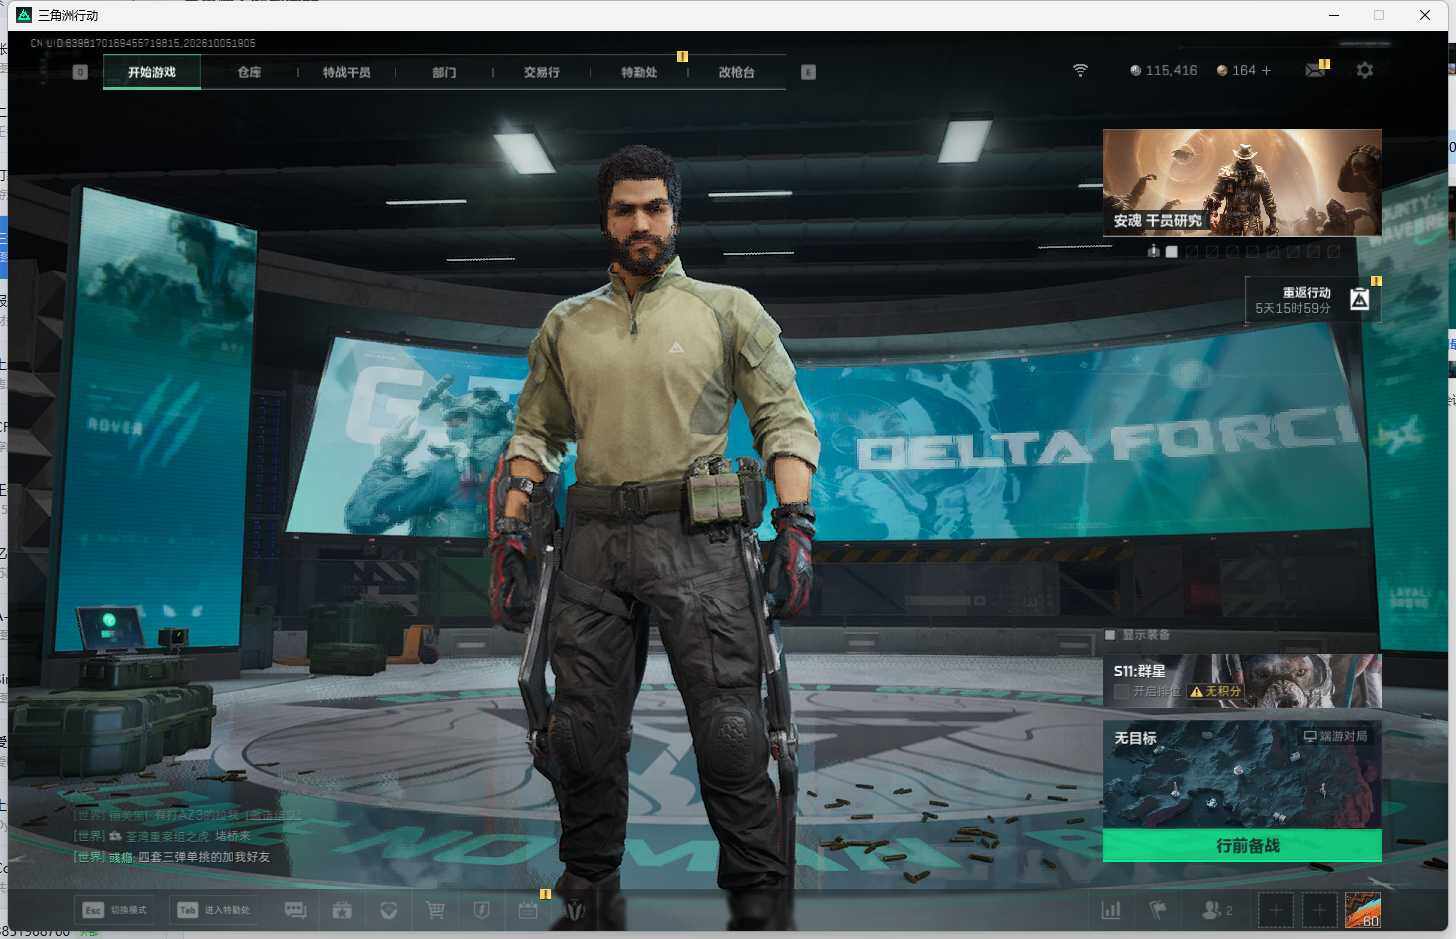Open the 改枪台 tab

click(x=736, y=72)
